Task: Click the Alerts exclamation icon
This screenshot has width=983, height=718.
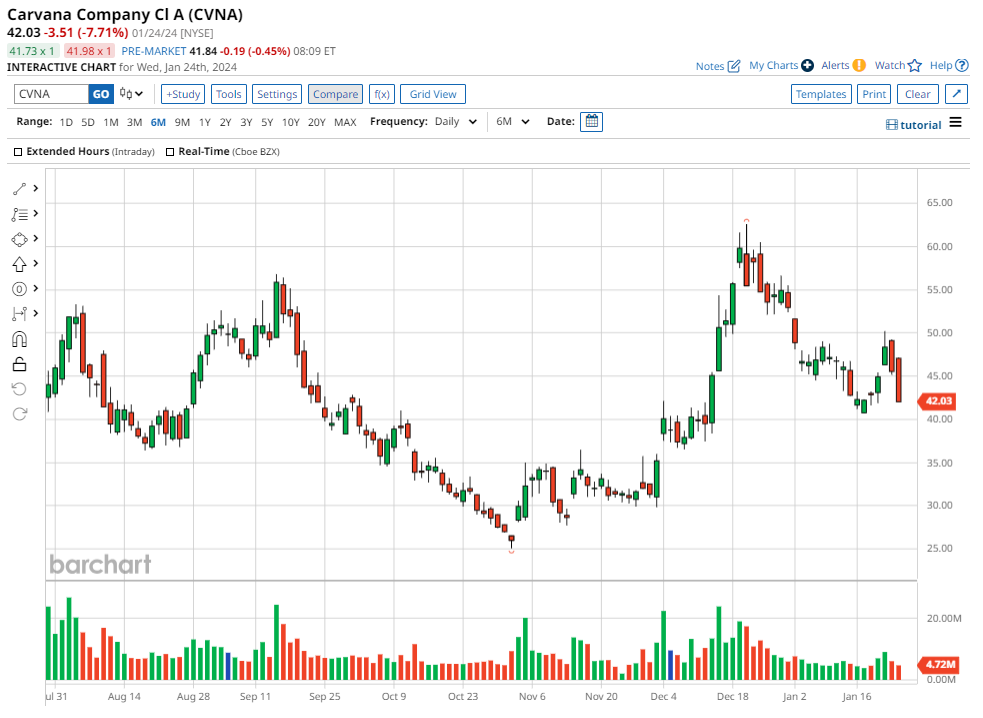Action: [859, 65]
